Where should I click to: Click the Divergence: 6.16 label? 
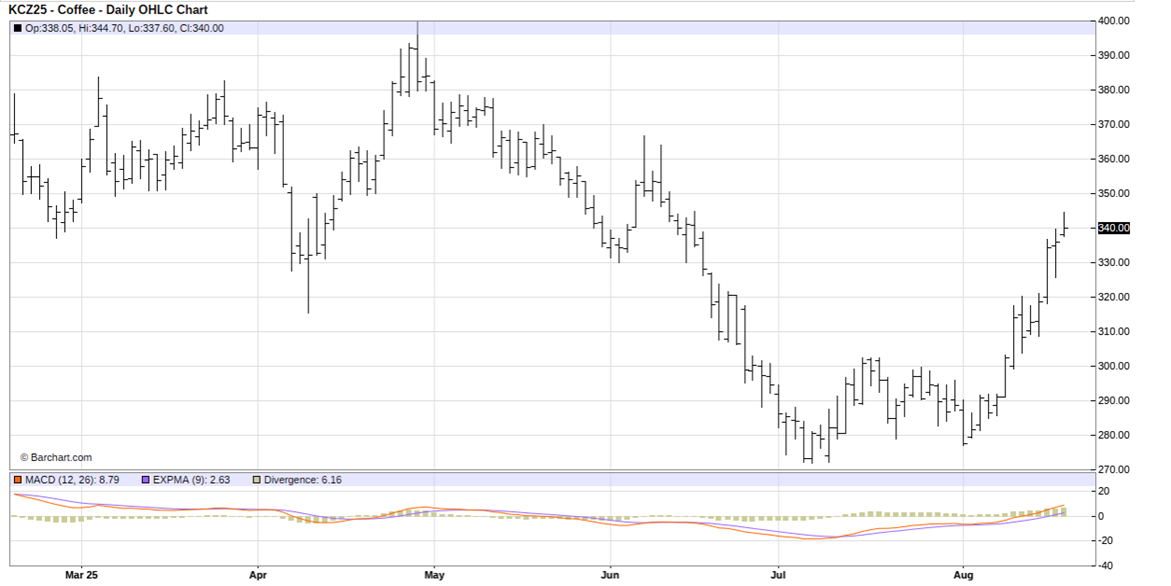click(x=302, y=480)
